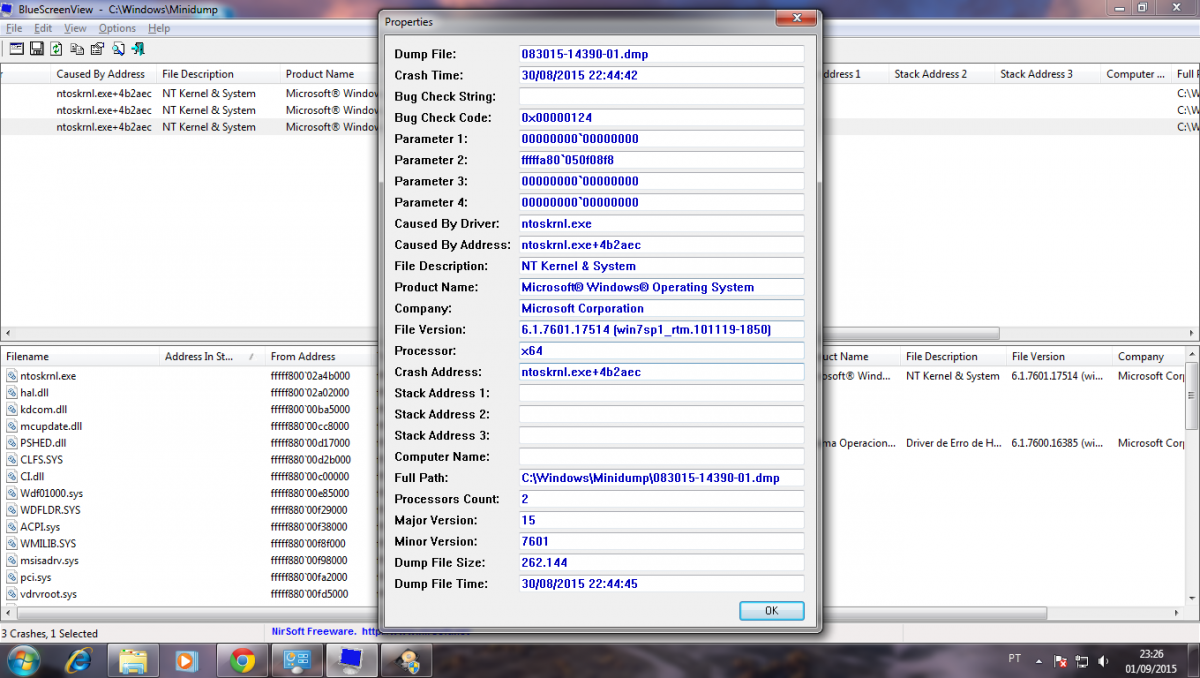Click the '3 Crashes, 1 Selected' status text
1200x678 pixels.
49,633
